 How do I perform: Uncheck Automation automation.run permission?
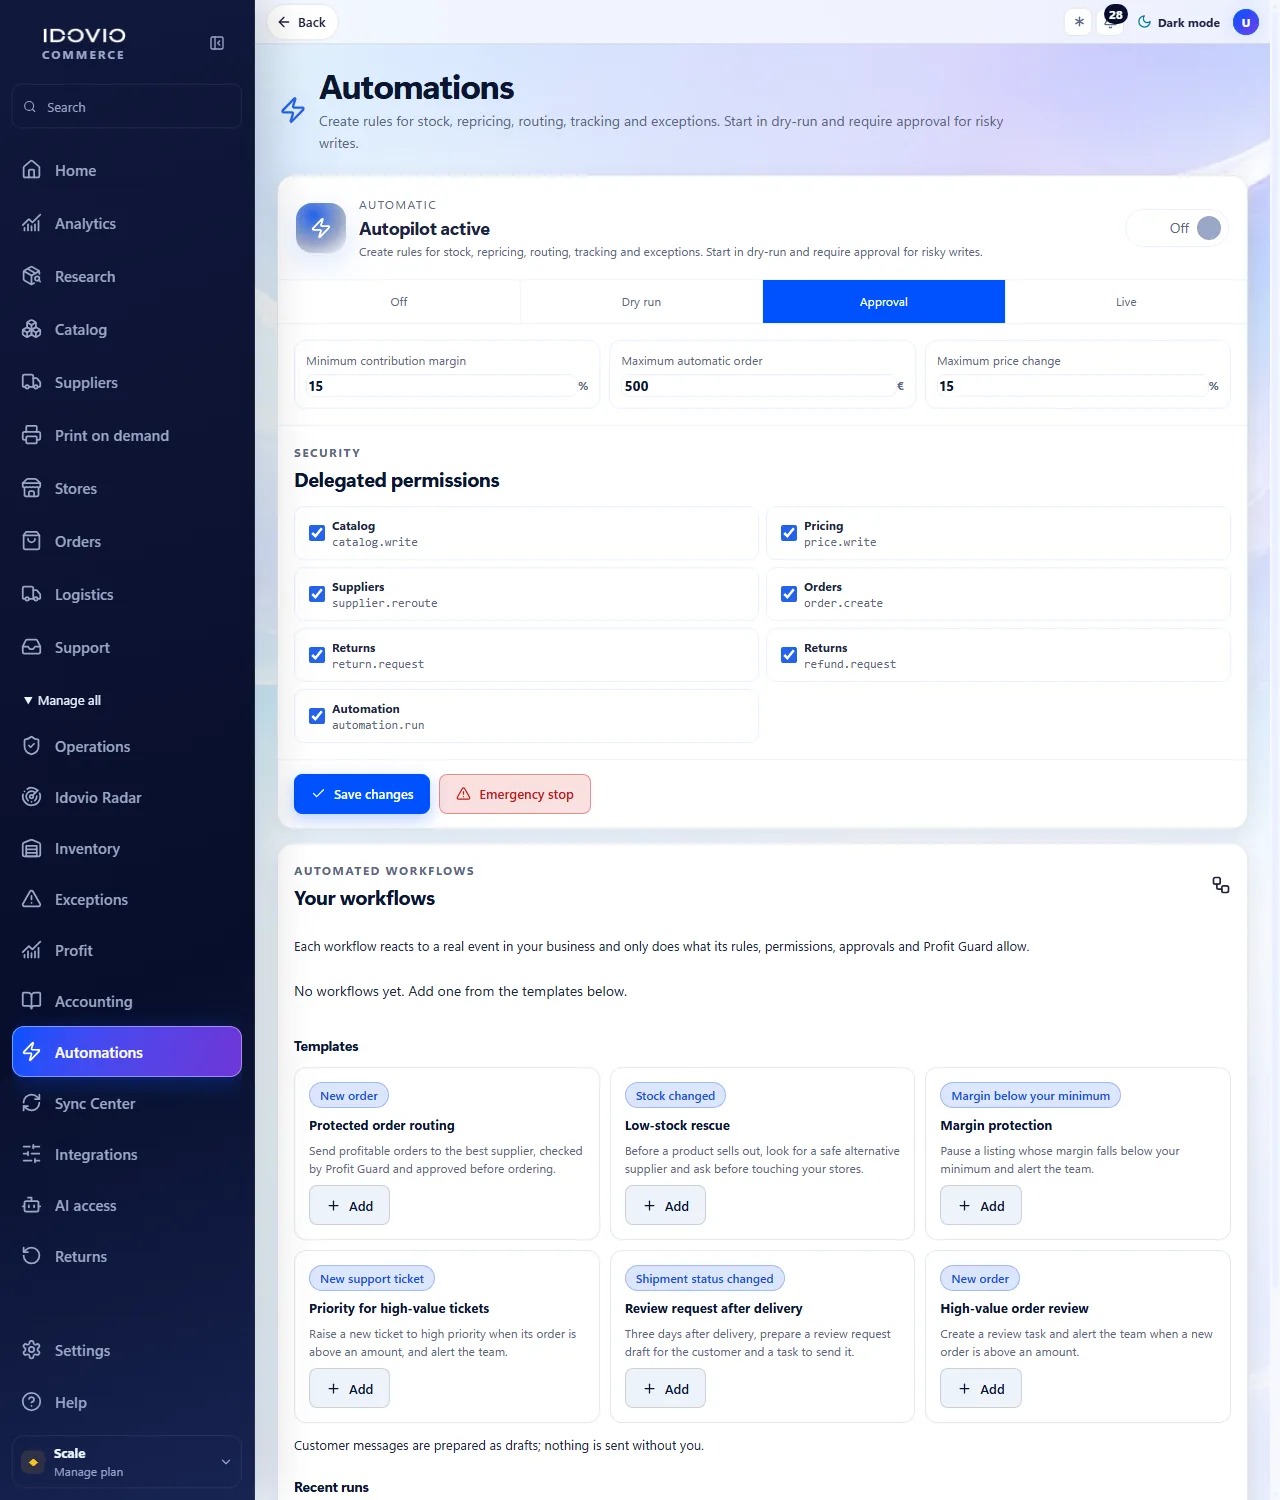click(x=317, y=716)
